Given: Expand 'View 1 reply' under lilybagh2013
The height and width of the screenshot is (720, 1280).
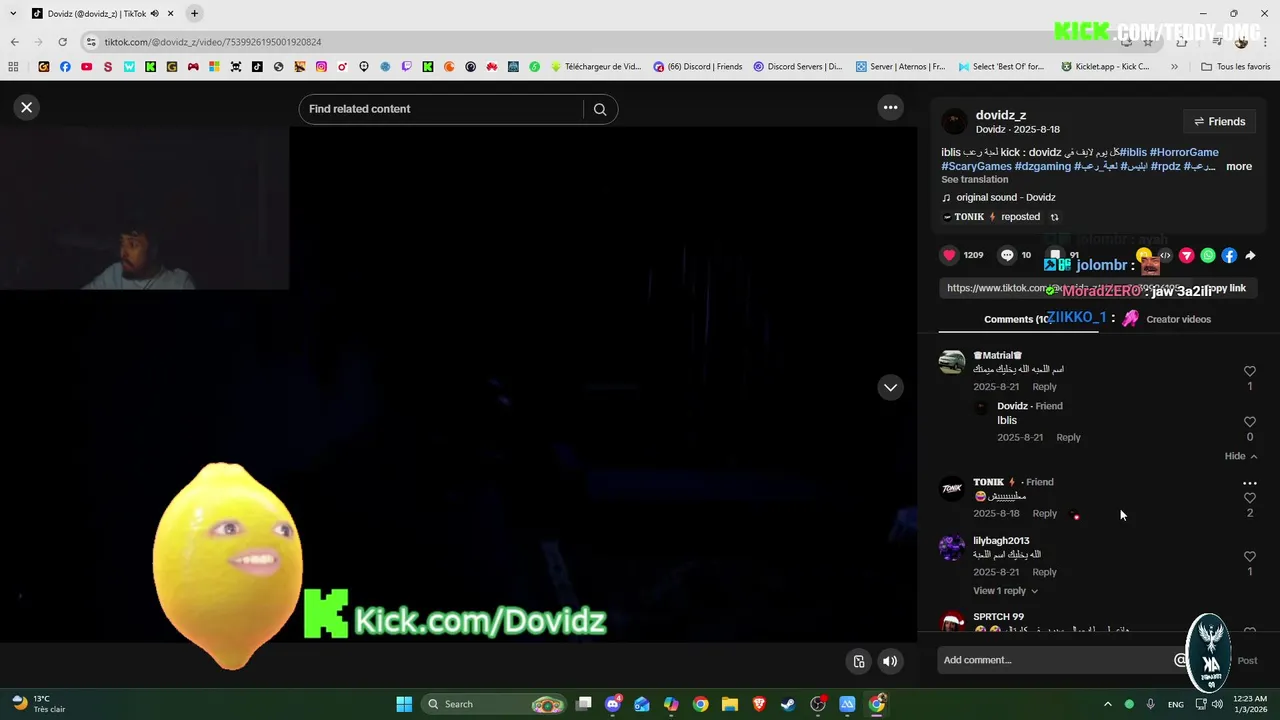Looking at the screenshot, I should 1005,591.
